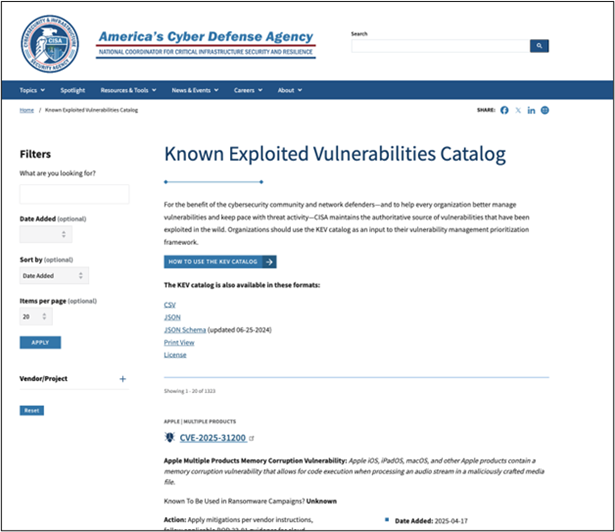Open the Topics menu
This screenshot has height=532, width=615.
[32, 90]
